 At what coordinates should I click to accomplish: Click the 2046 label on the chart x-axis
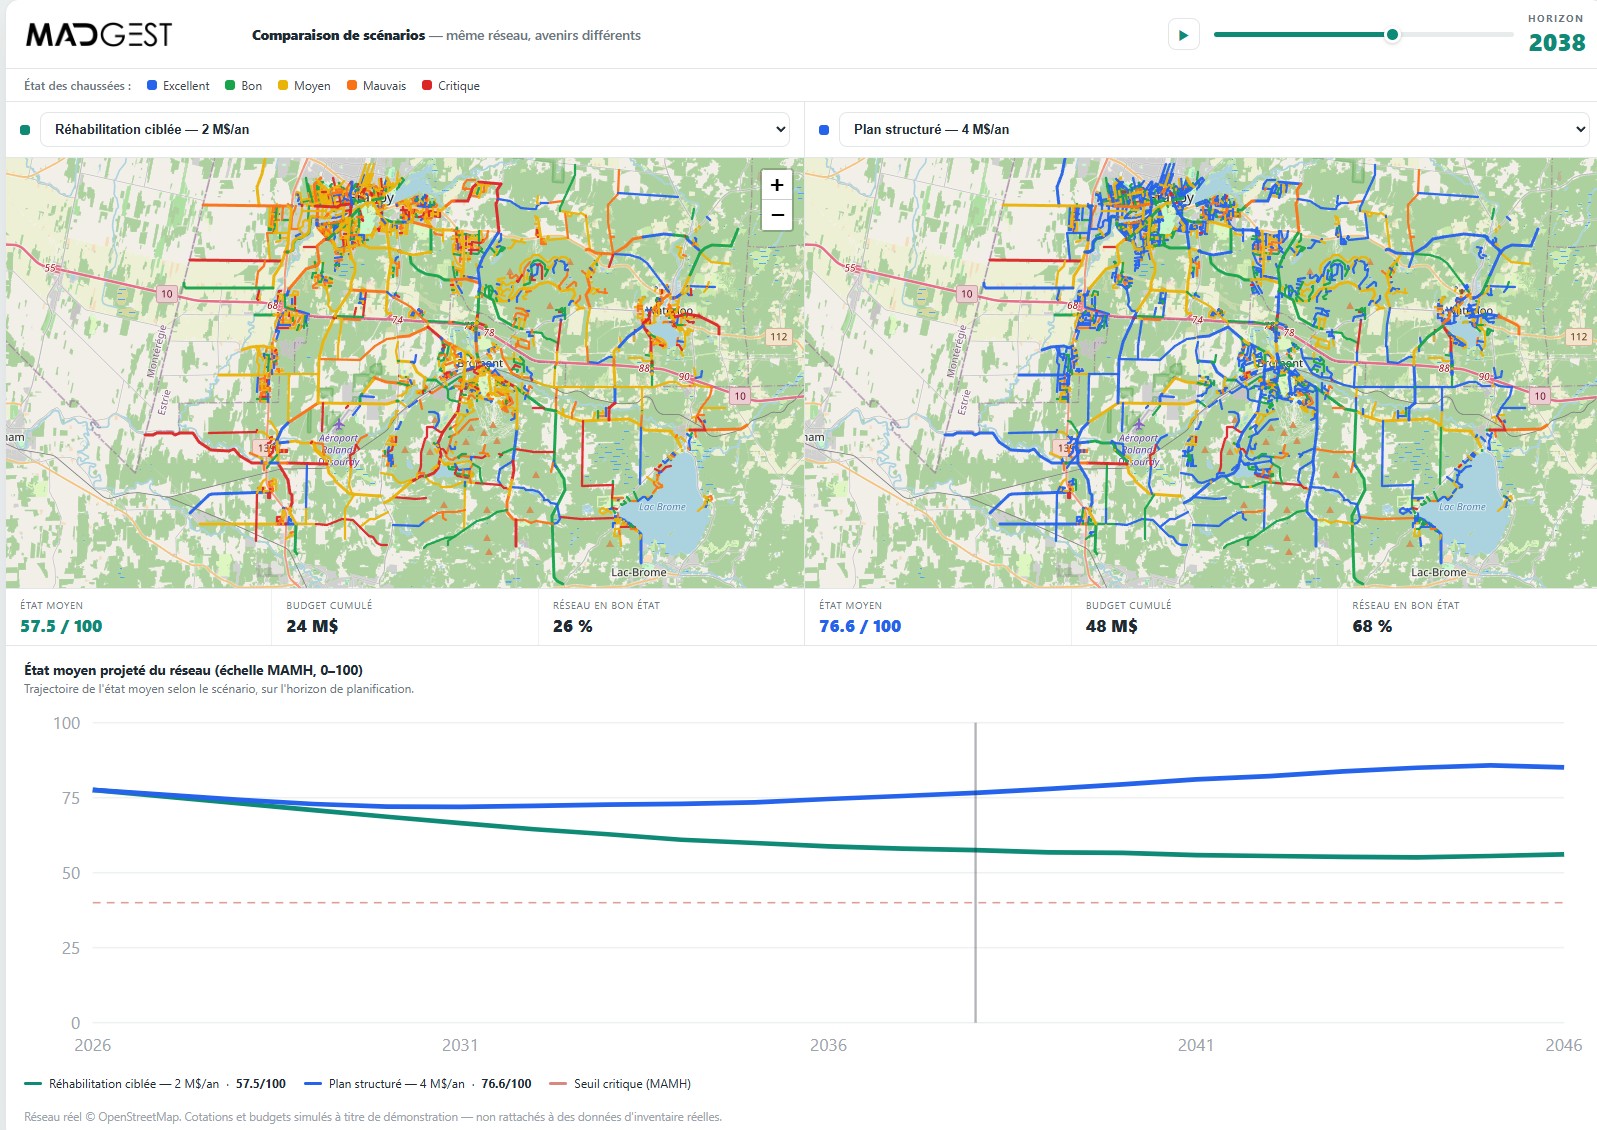point(1564,1045)
